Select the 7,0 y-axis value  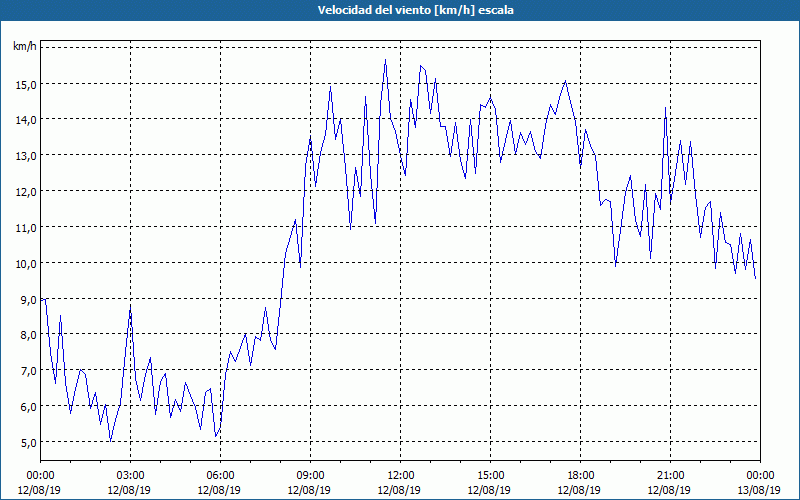pos(28,371)
